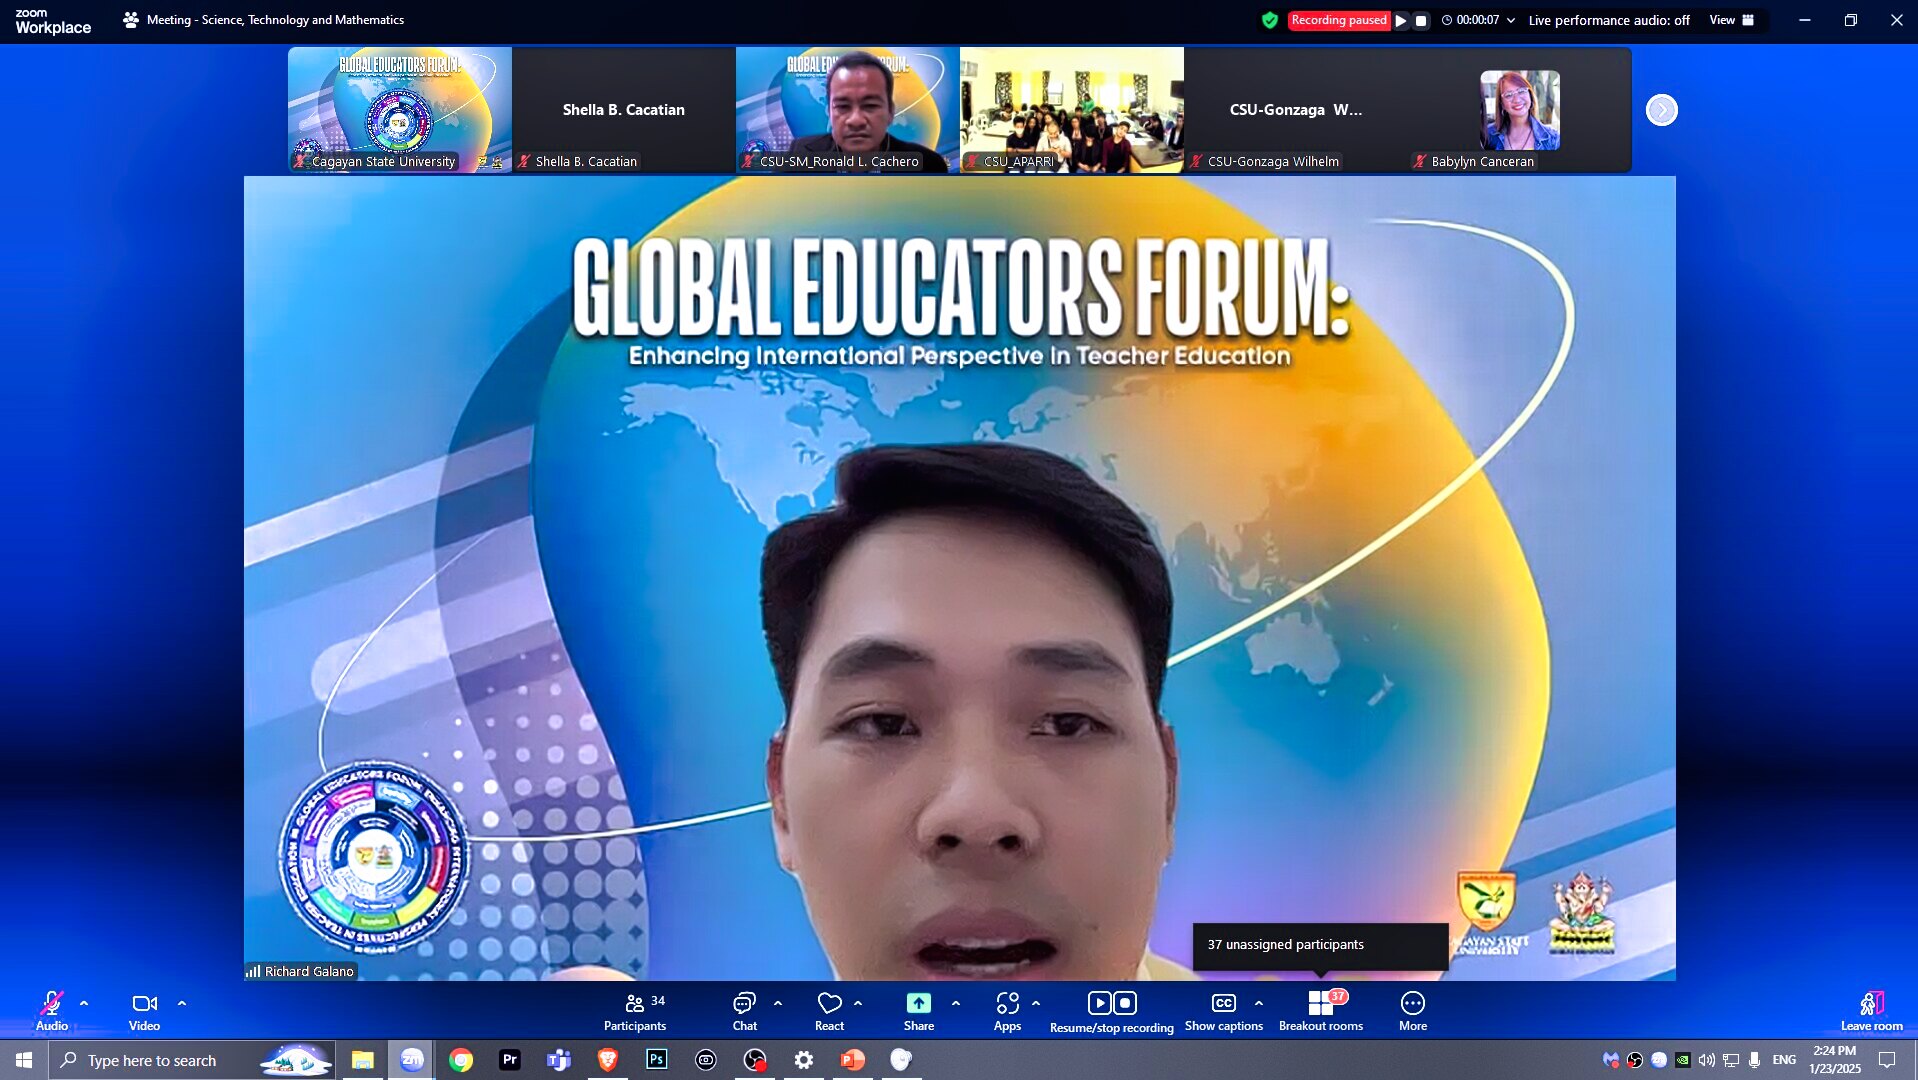The height and width of the screenshot is (1080, 1918).
Task: Click the 37 unassigned participants tooltip
Action: [x=1320, y=945]
